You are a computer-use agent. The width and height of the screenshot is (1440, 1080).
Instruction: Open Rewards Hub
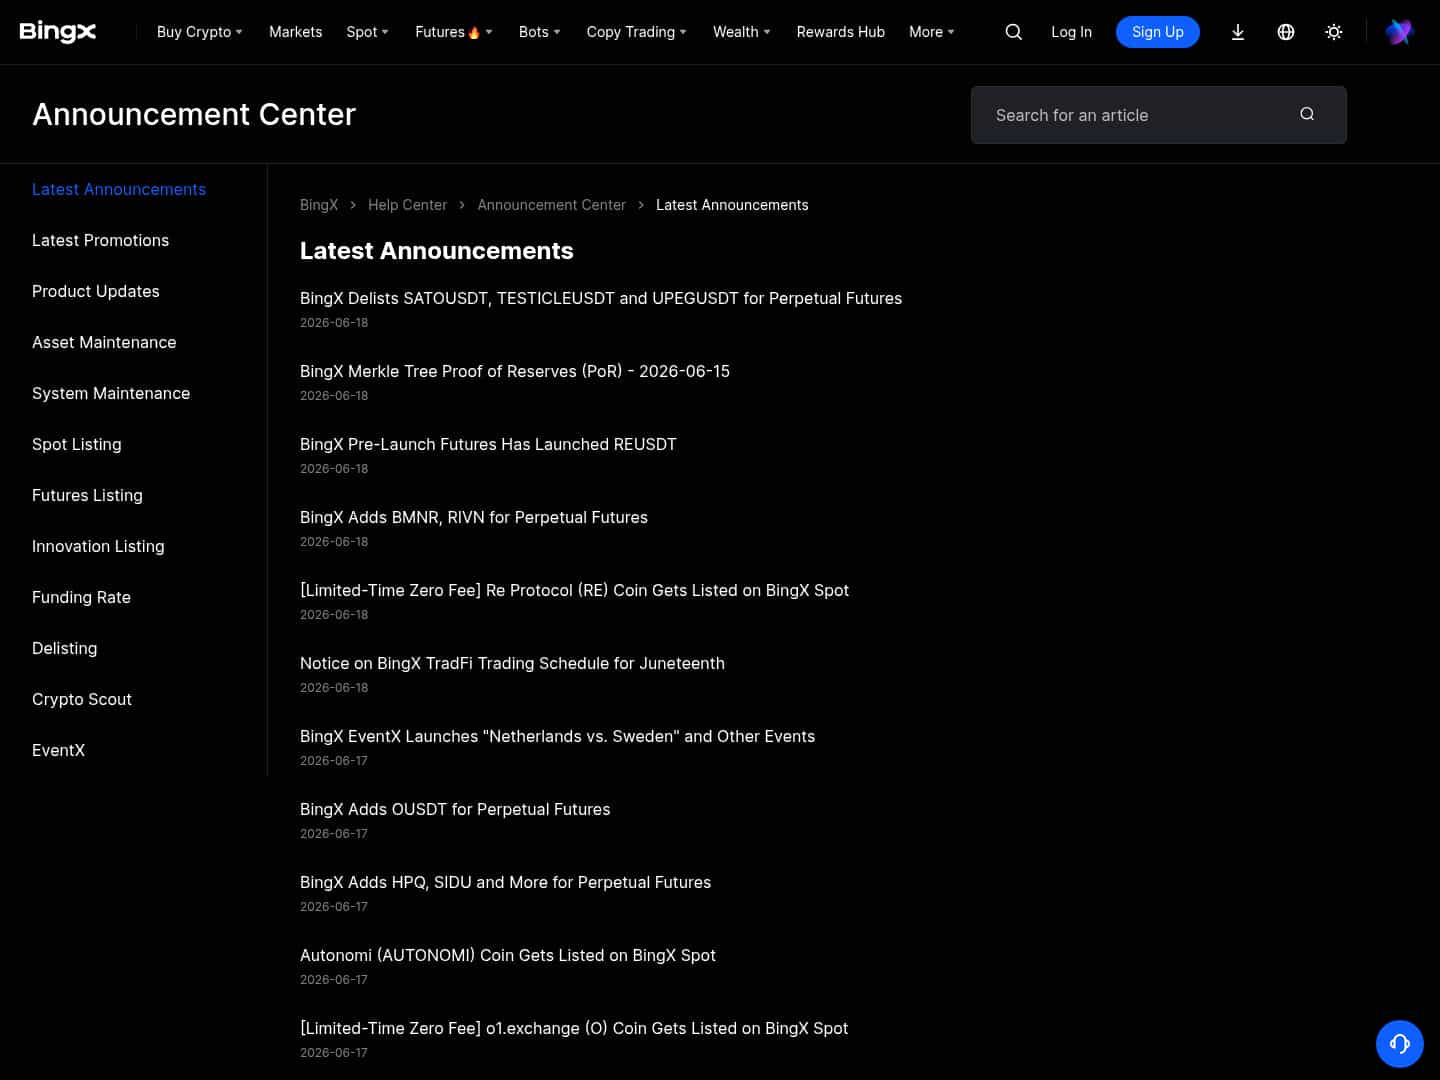click(841, 32)
